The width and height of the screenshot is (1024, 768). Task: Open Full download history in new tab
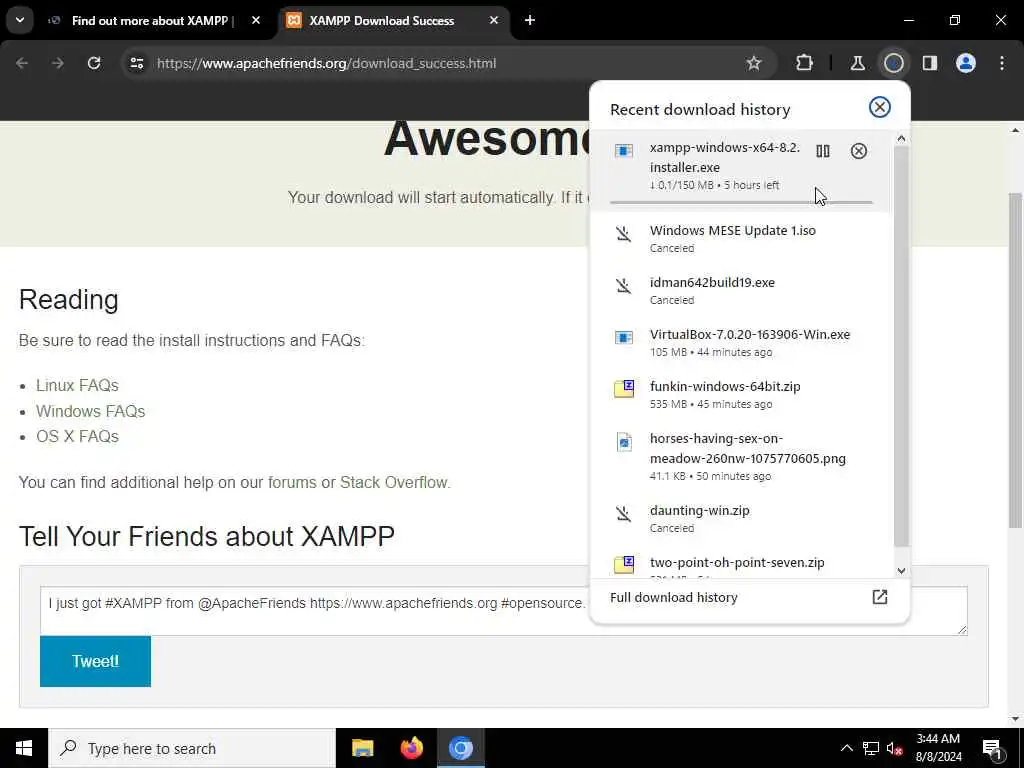click(880, 597)
